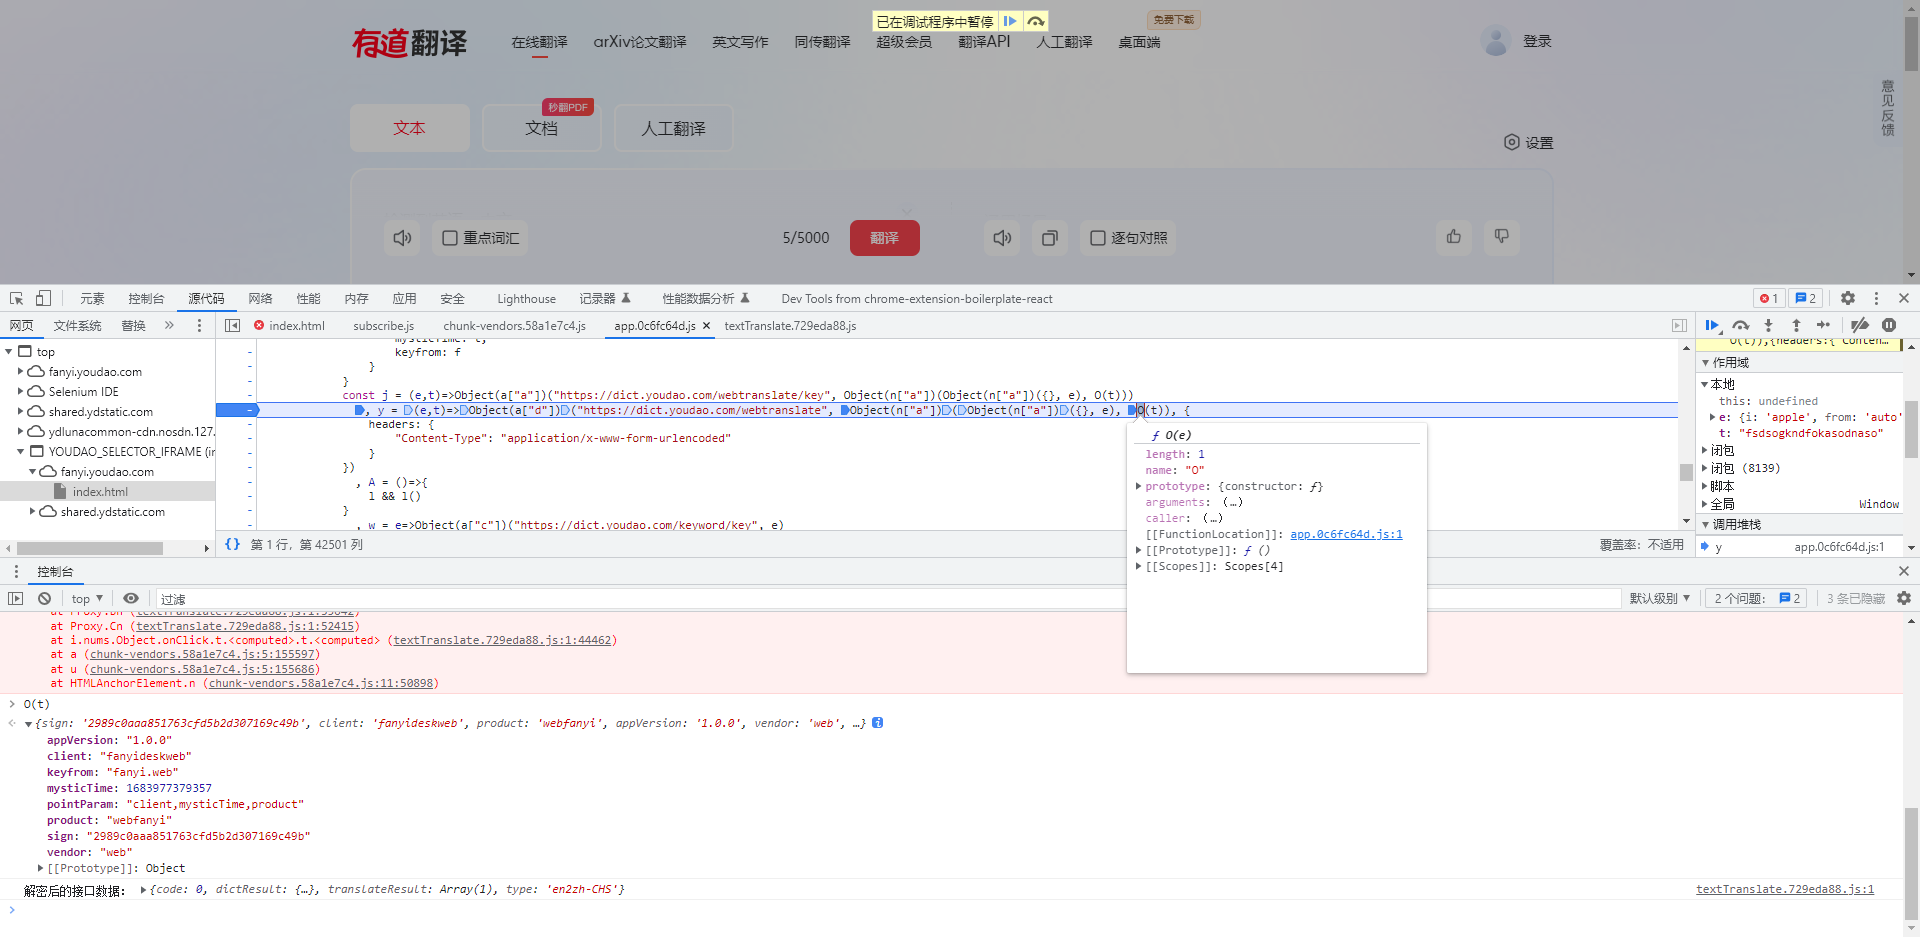Open the console settings gear
This screenshot has height=937, width=1920.
tap(1904, 598)
